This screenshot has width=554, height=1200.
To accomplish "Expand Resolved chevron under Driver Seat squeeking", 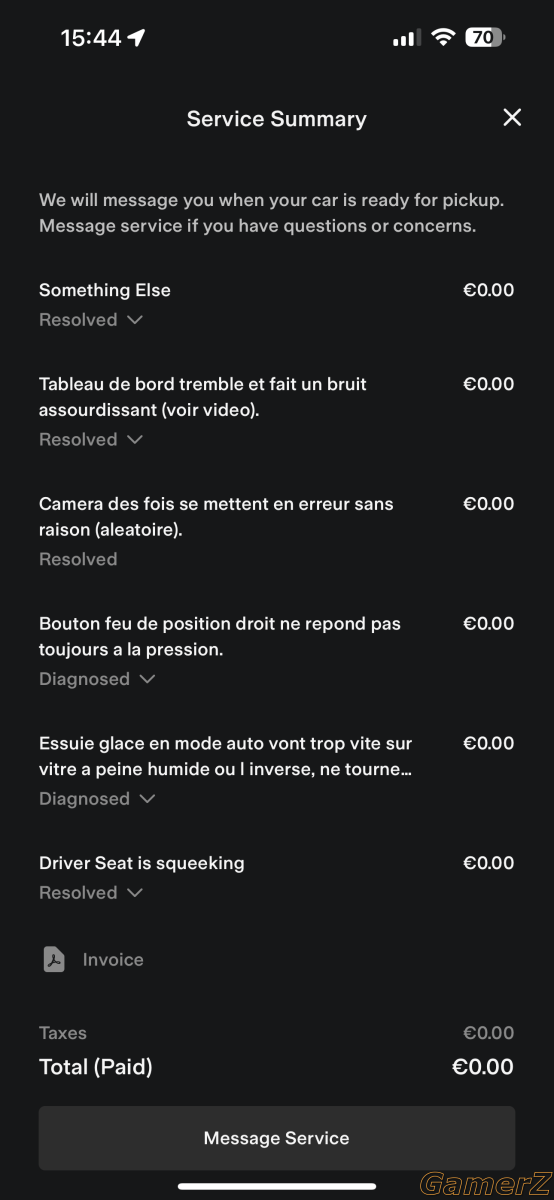I will pyautogui.click(x=135, y=893).
